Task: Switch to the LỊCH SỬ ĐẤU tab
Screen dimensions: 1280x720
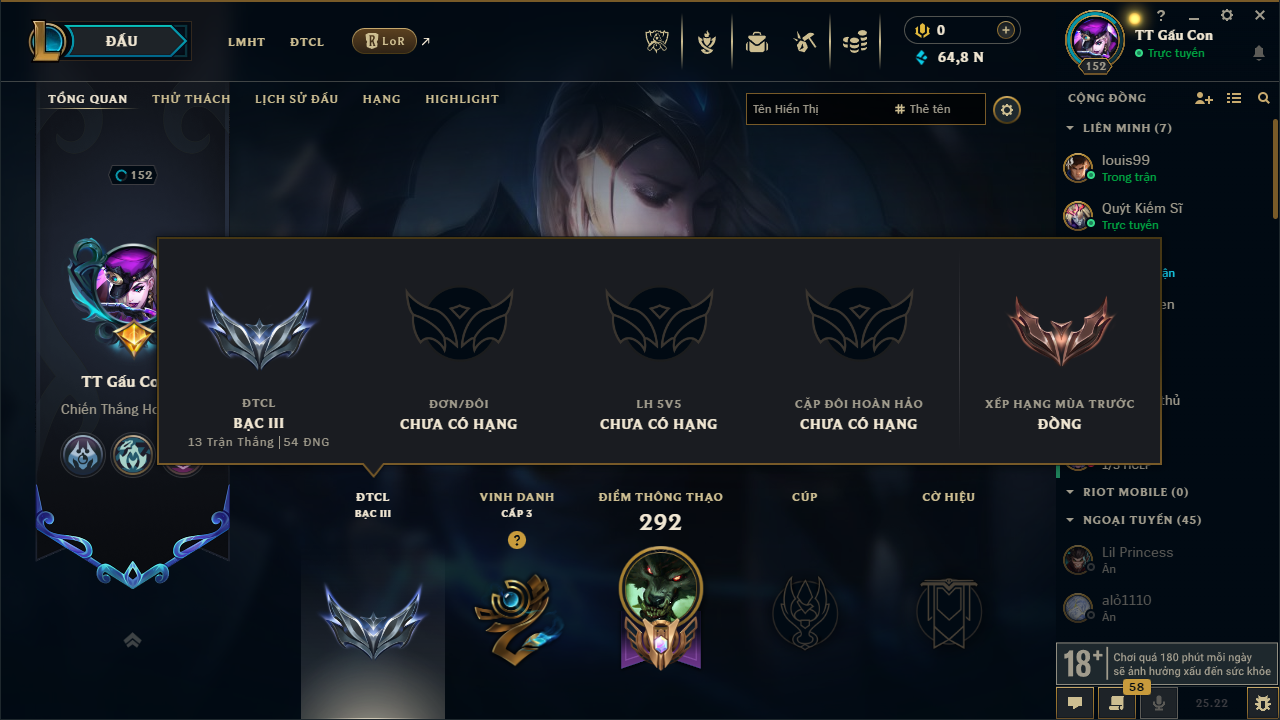Action: tap(296, 99)
